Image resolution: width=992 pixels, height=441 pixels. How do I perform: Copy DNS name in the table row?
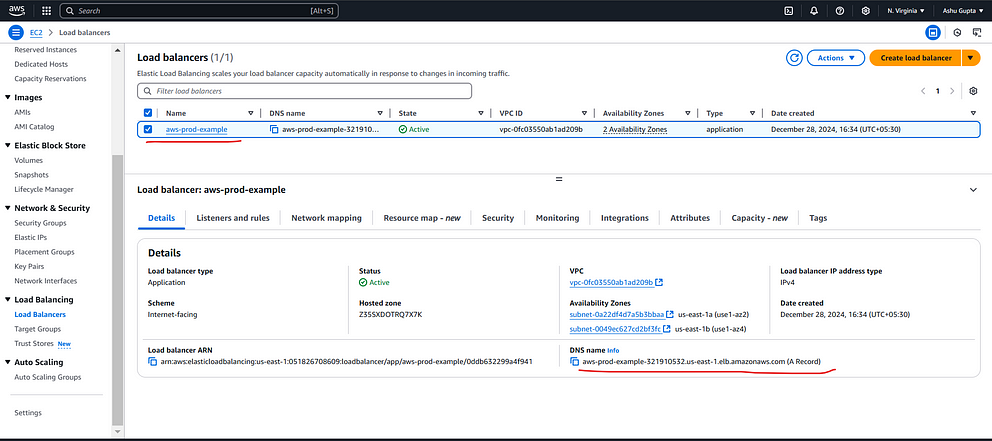pyautogui.click(x=274, y=129)
